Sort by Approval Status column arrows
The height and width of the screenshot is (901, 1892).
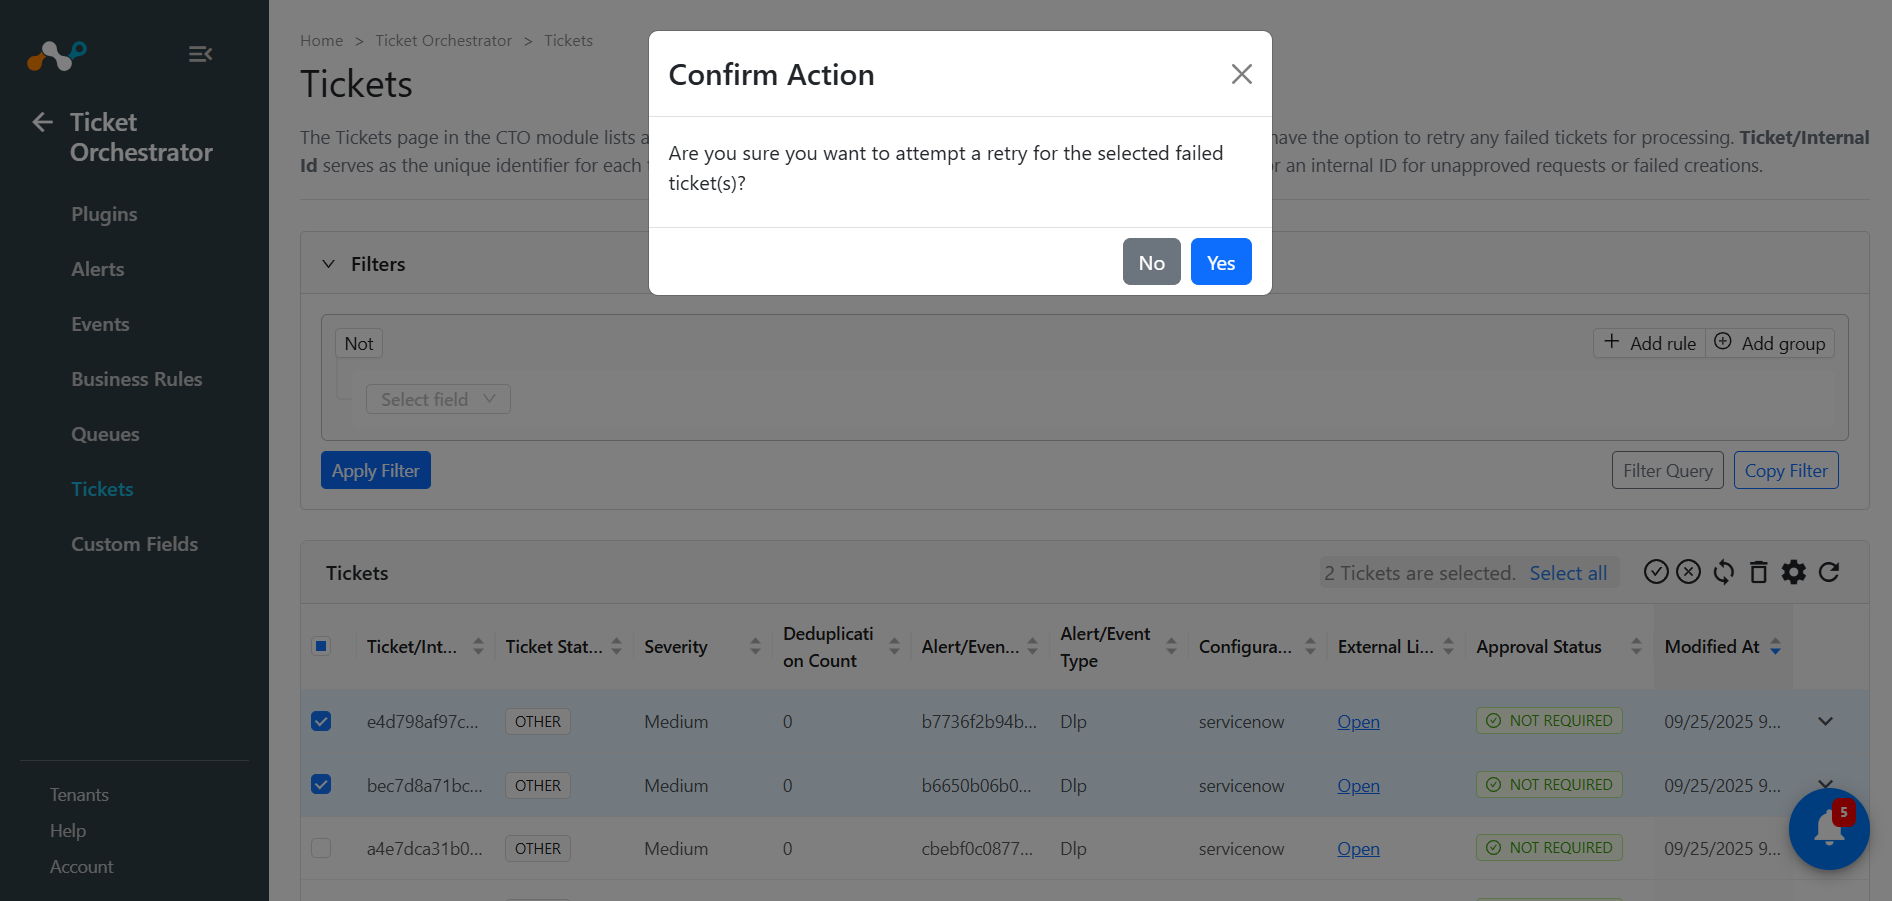(x=1636, y=647)
